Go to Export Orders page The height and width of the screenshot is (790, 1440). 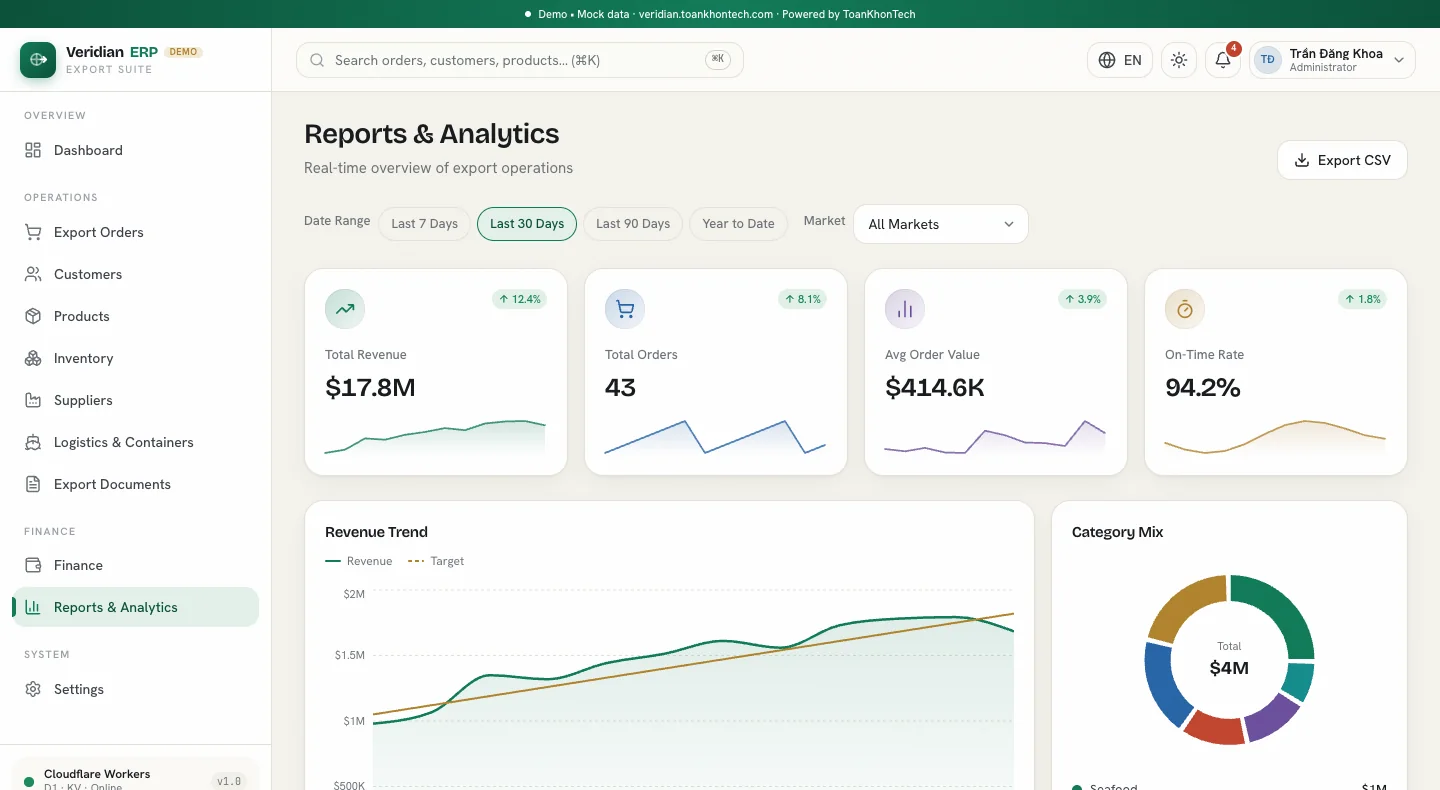pyautogui.click(x=135, y=232)
